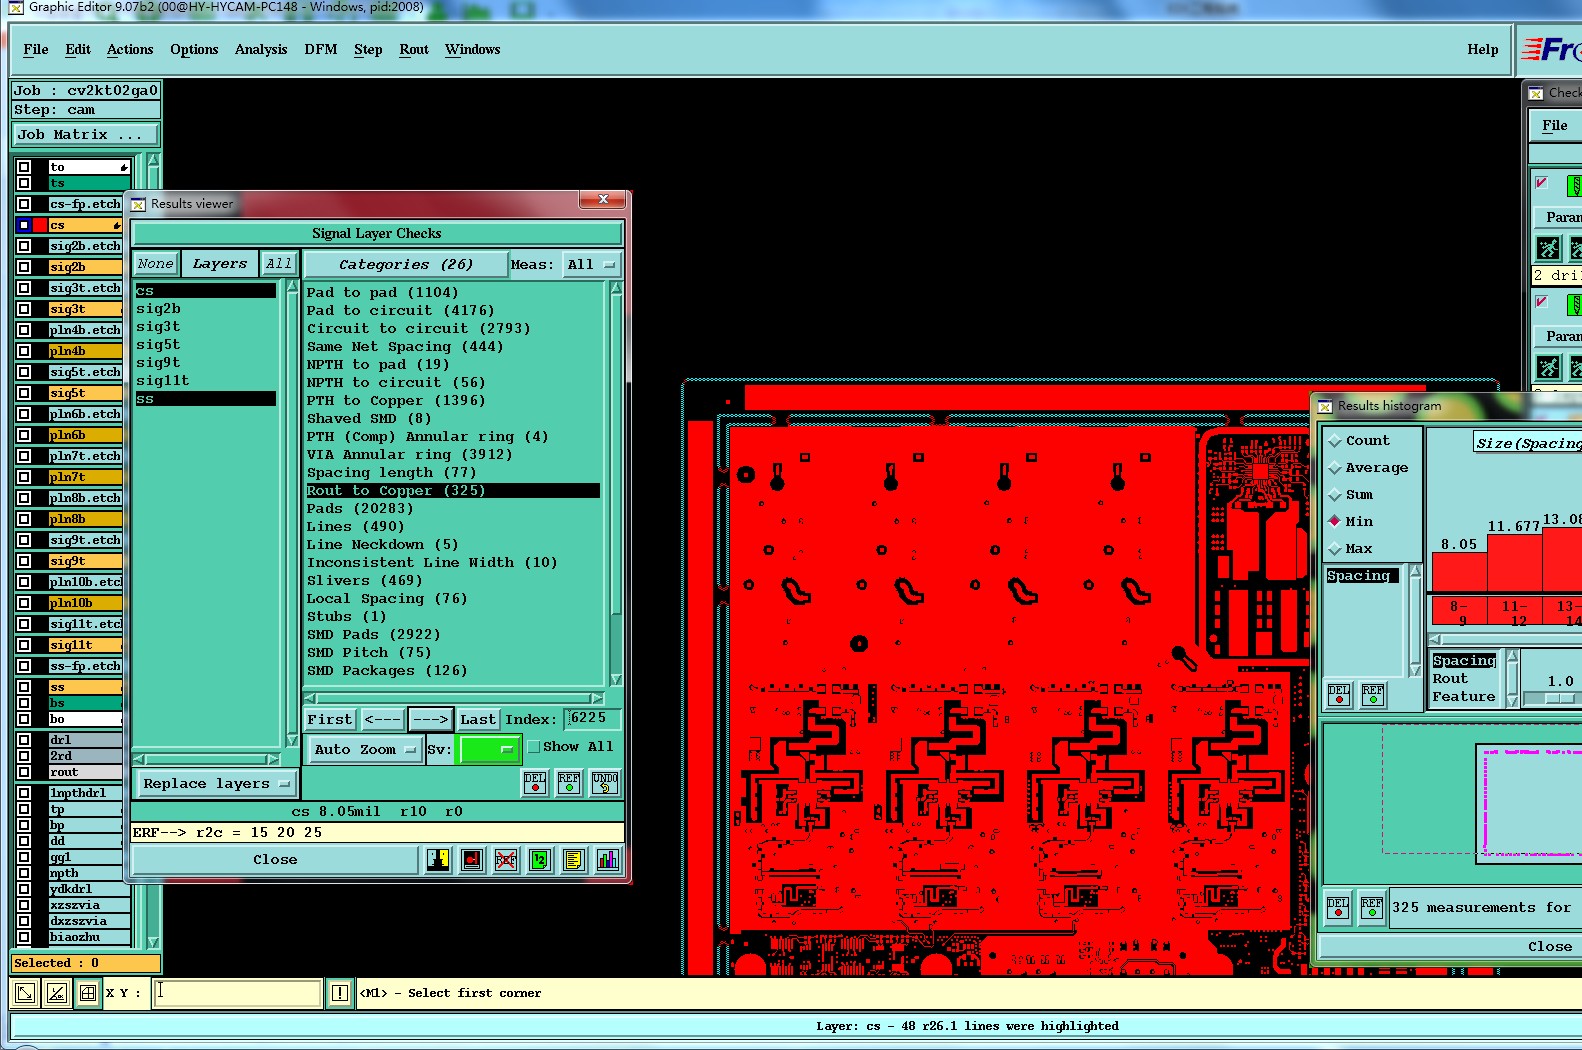Image resolution: width=1582 pixels, height=1050 pixels.
Task: Open the Meas: All dropdown
Action: [591, 265]
